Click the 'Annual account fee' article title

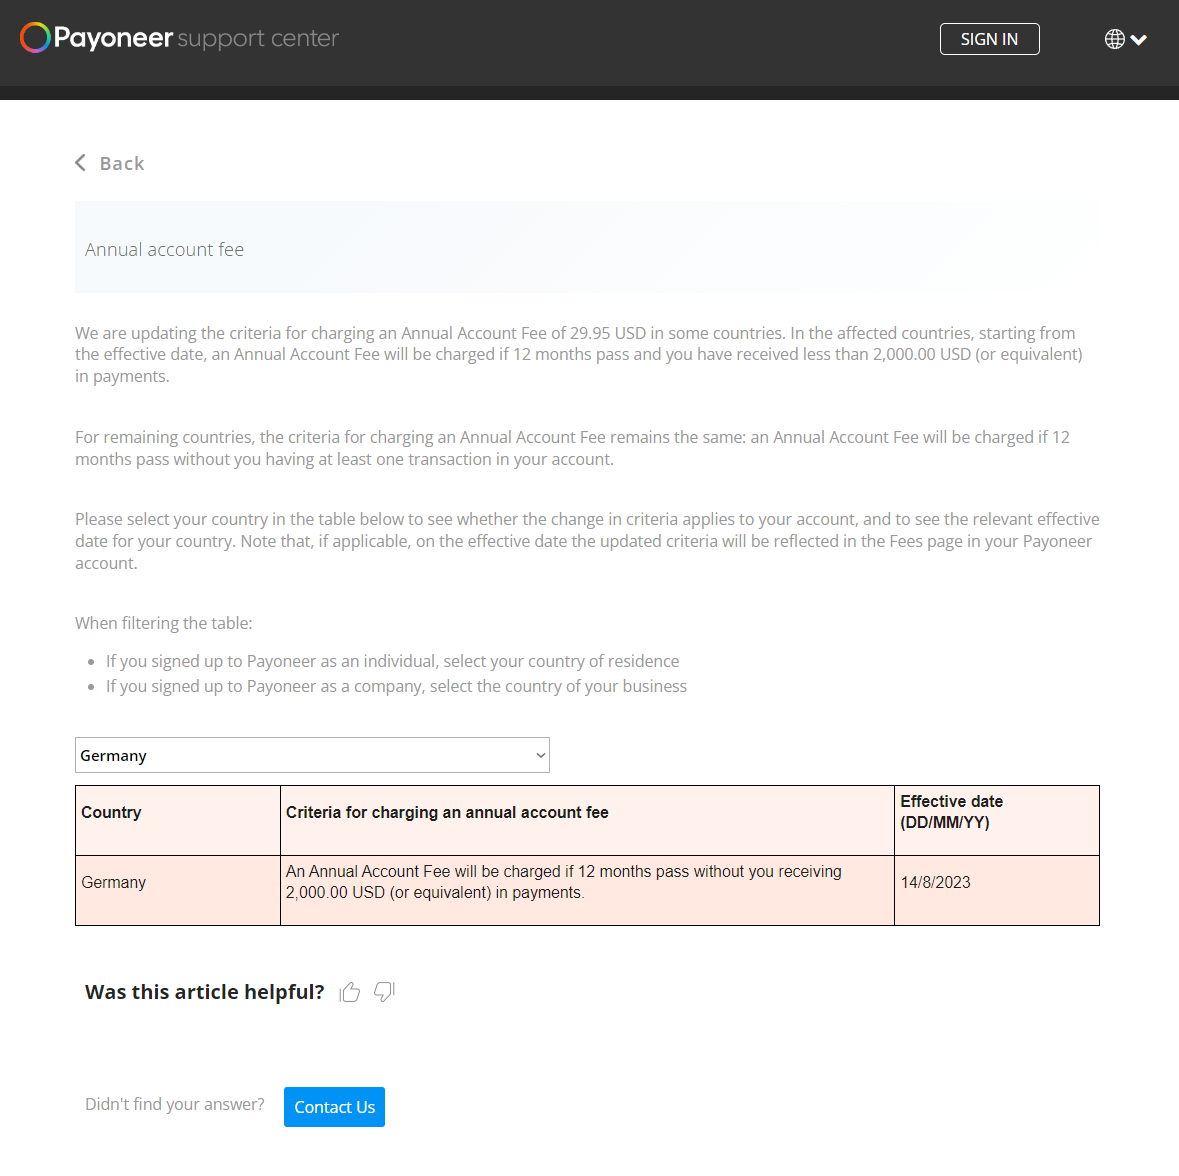[165, 250]
